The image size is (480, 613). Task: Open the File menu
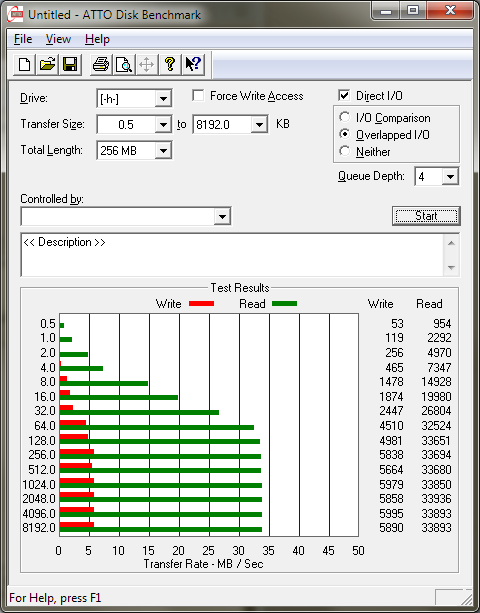click(x=23, y=39)
